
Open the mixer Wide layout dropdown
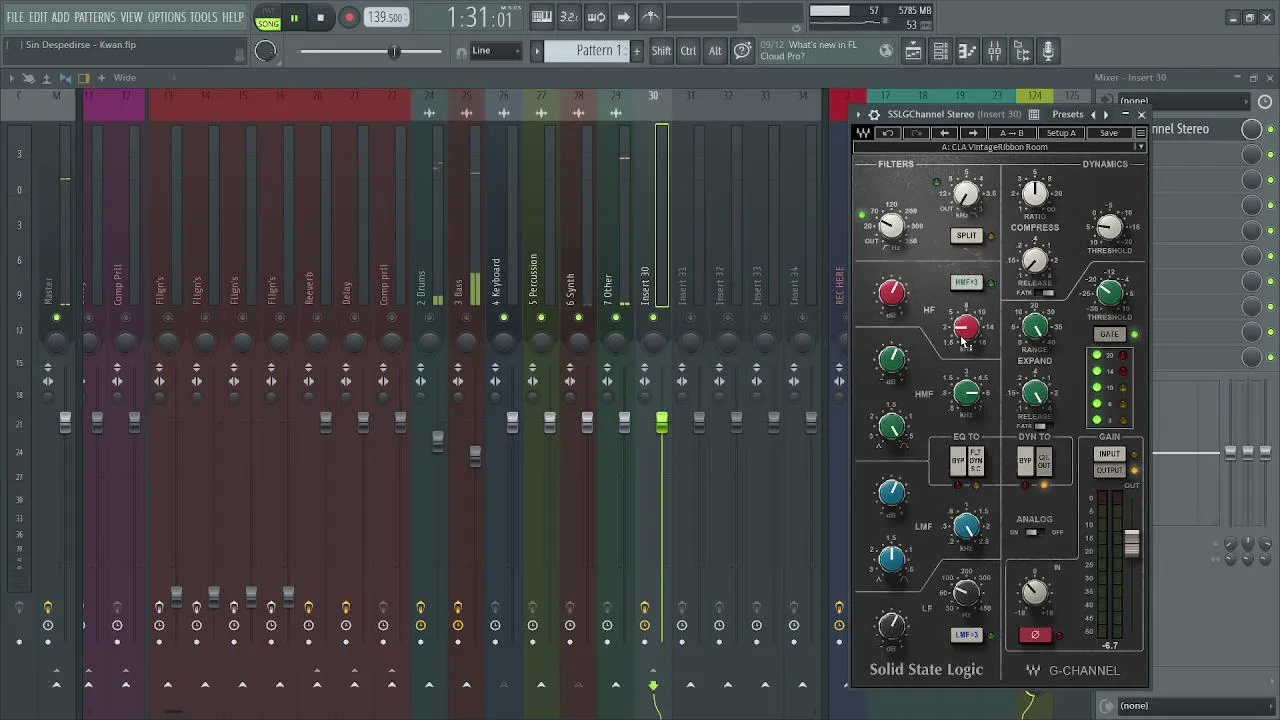125,78
